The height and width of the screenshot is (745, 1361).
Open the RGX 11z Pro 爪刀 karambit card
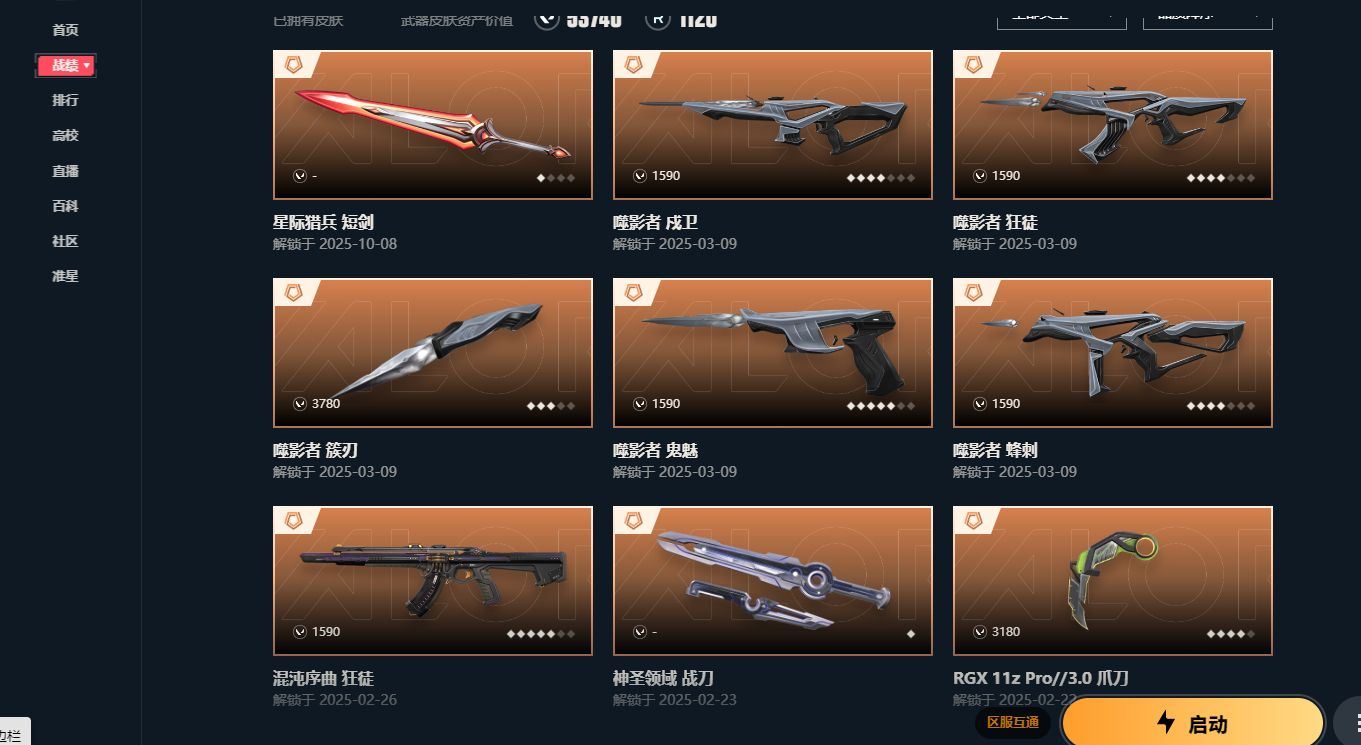[1113, 581]
